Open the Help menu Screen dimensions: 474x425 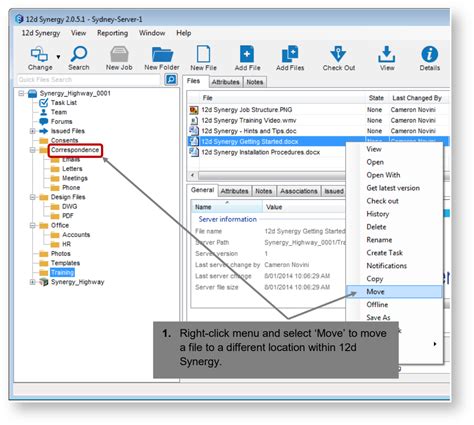pos(184,33)
